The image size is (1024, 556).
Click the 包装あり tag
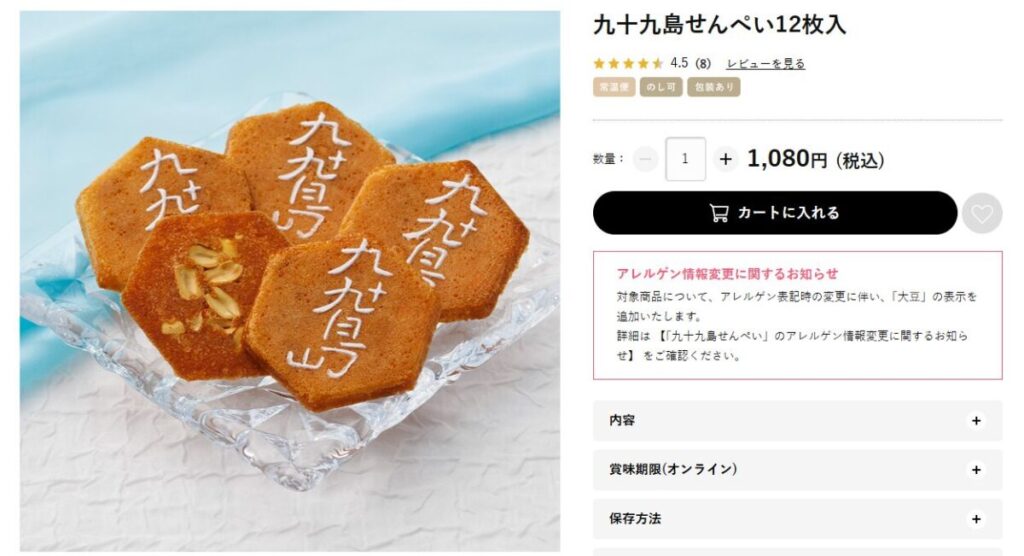713,87
